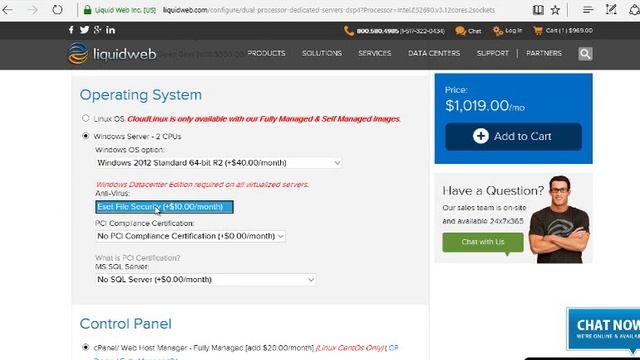The image size is (640, 360).
Task: Click the Operating System heading
Action: coord(140,95)
